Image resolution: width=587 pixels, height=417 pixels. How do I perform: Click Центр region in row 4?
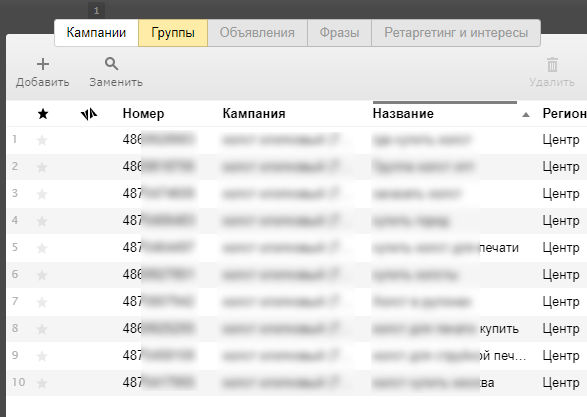coord(561,221)
